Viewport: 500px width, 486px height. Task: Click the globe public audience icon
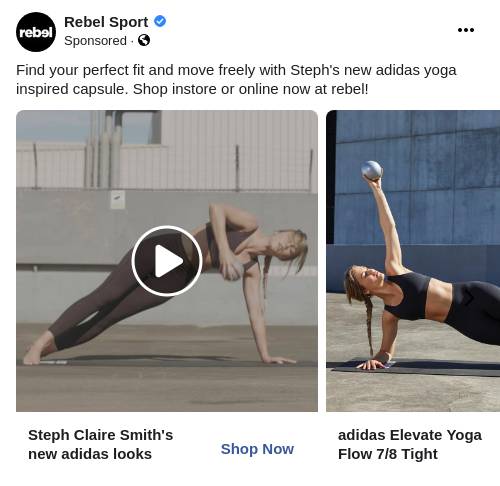click(x=144, y=40)
